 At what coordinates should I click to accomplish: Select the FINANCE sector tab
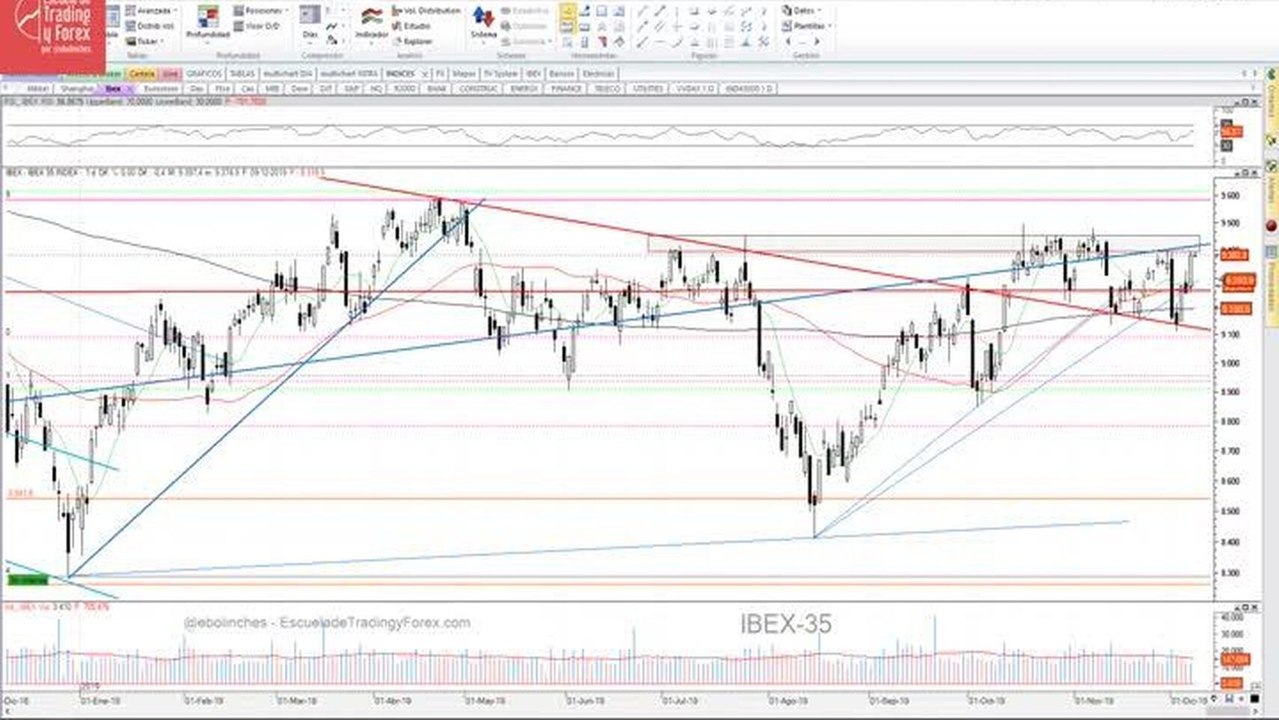pos(568,88)
